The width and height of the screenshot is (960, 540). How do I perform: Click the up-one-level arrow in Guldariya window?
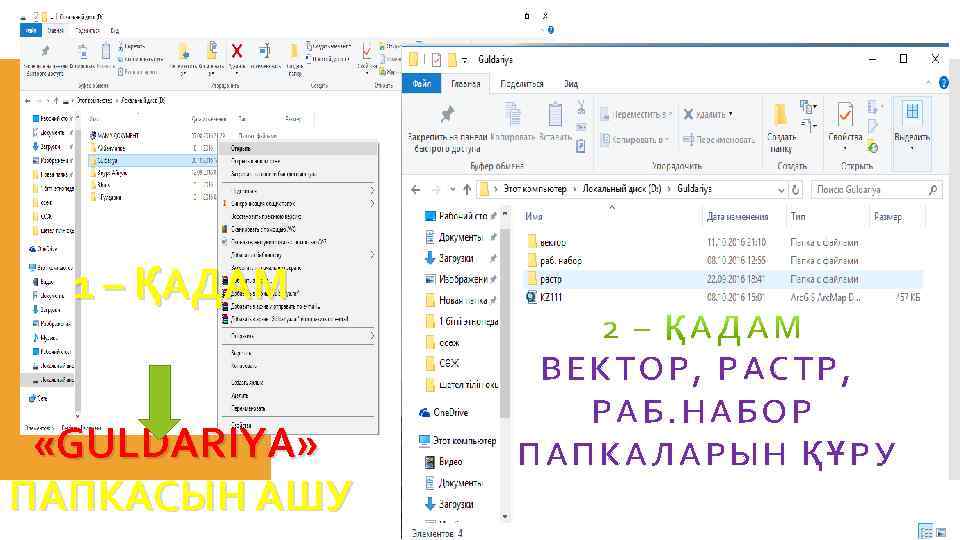point(467,190)
